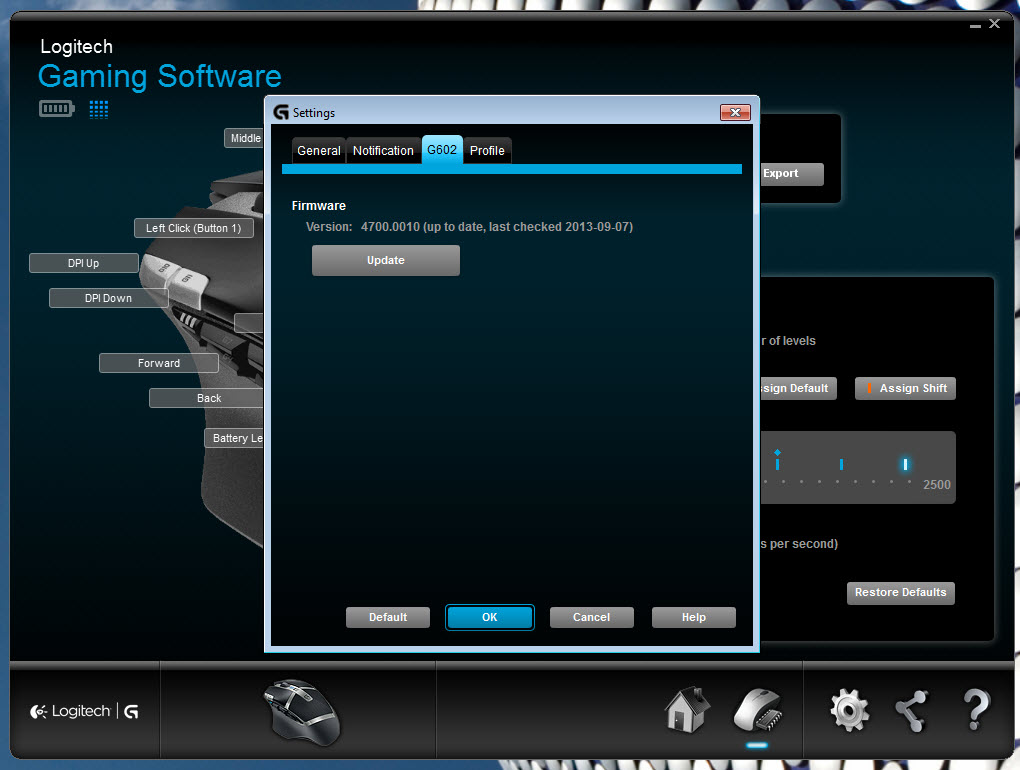Switch to the Notification tab

[383, 150]
